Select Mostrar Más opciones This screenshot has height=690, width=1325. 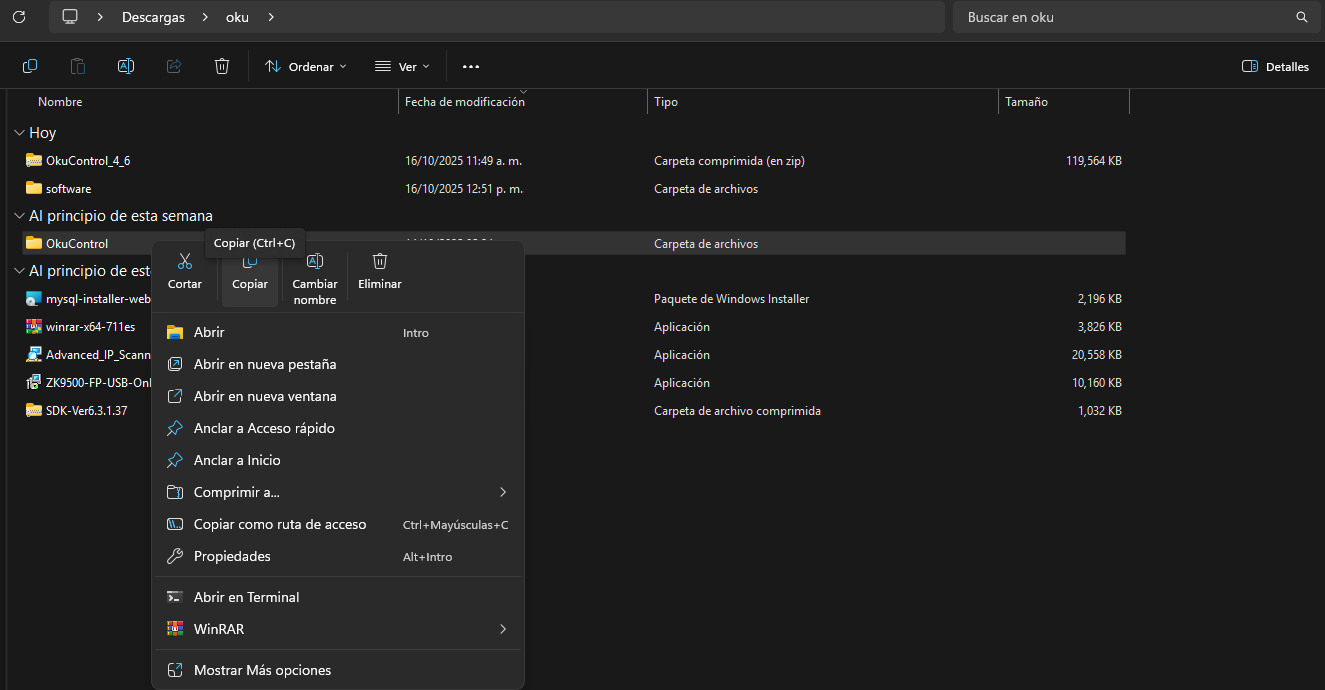coord(262,670)
